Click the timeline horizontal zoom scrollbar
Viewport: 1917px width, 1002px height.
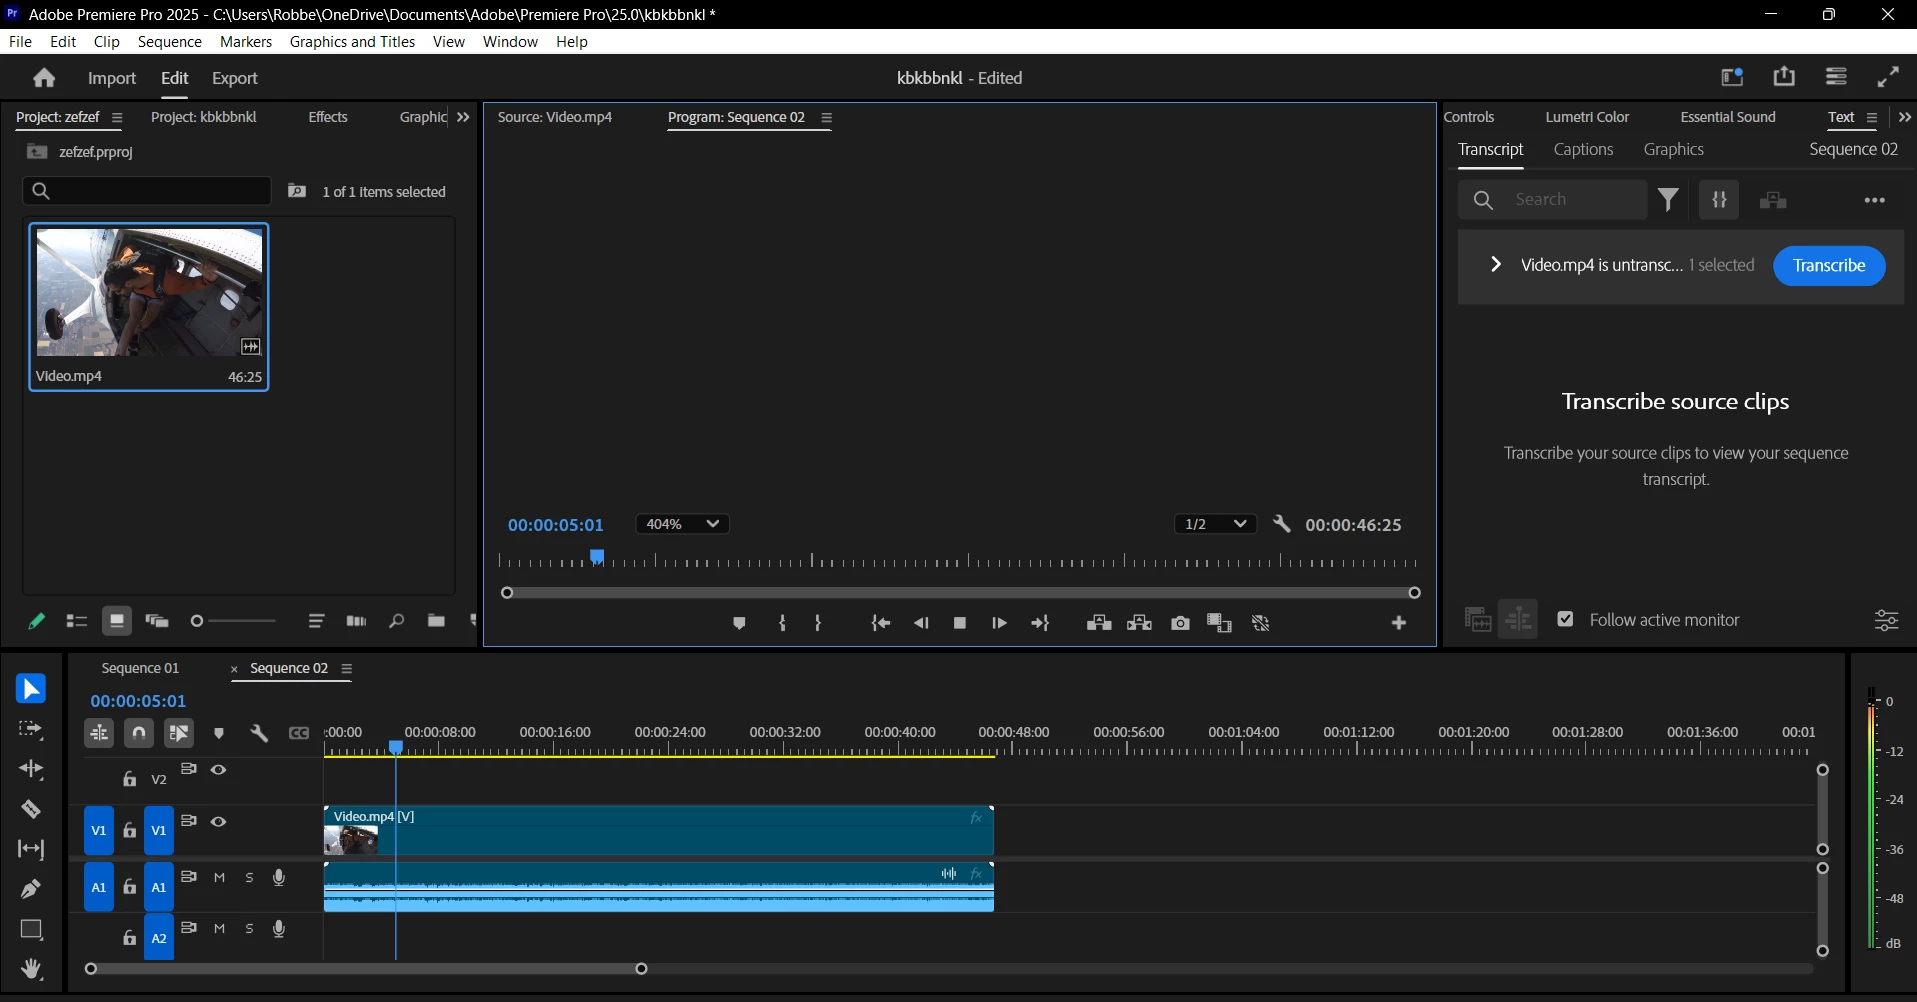click(366, 968)
